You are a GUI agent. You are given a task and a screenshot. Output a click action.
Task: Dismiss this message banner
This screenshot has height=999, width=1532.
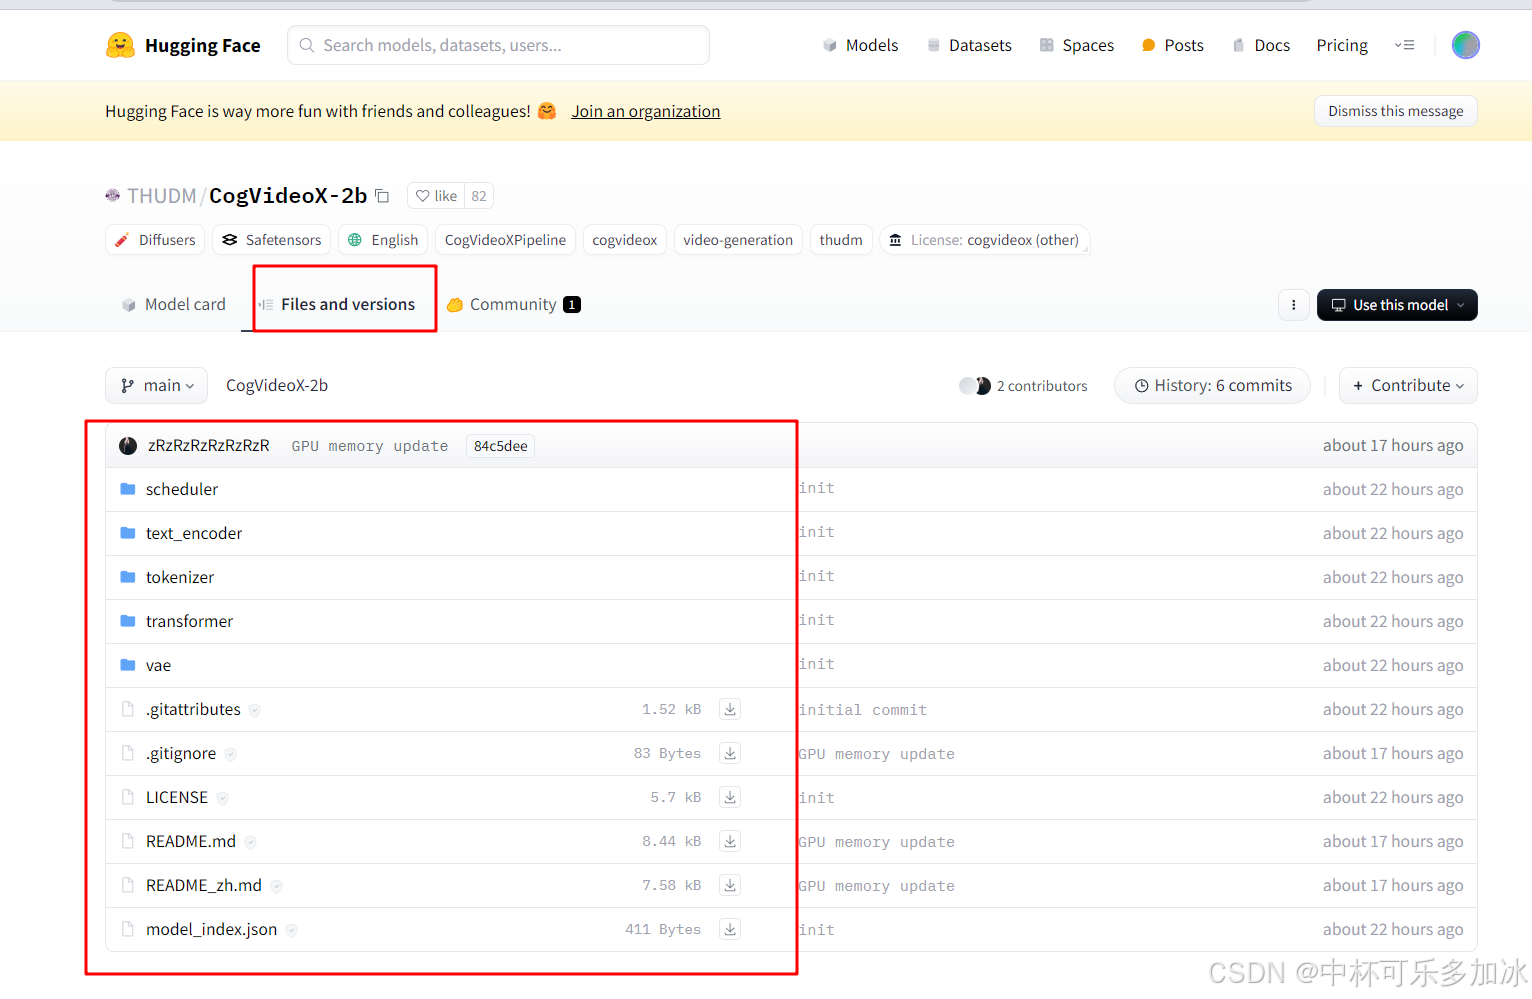click(1396, 111)
